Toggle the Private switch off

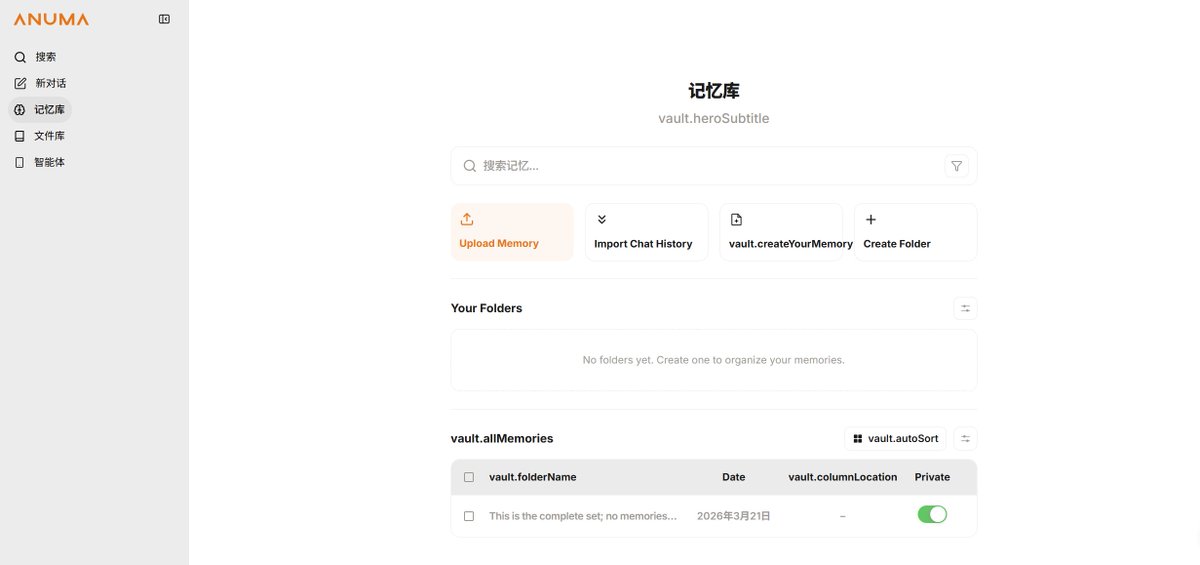point(932,515)
